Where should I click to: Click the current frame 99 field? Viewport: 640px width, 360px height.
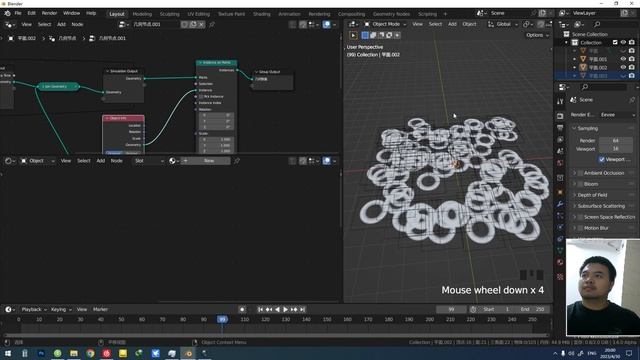451,309
